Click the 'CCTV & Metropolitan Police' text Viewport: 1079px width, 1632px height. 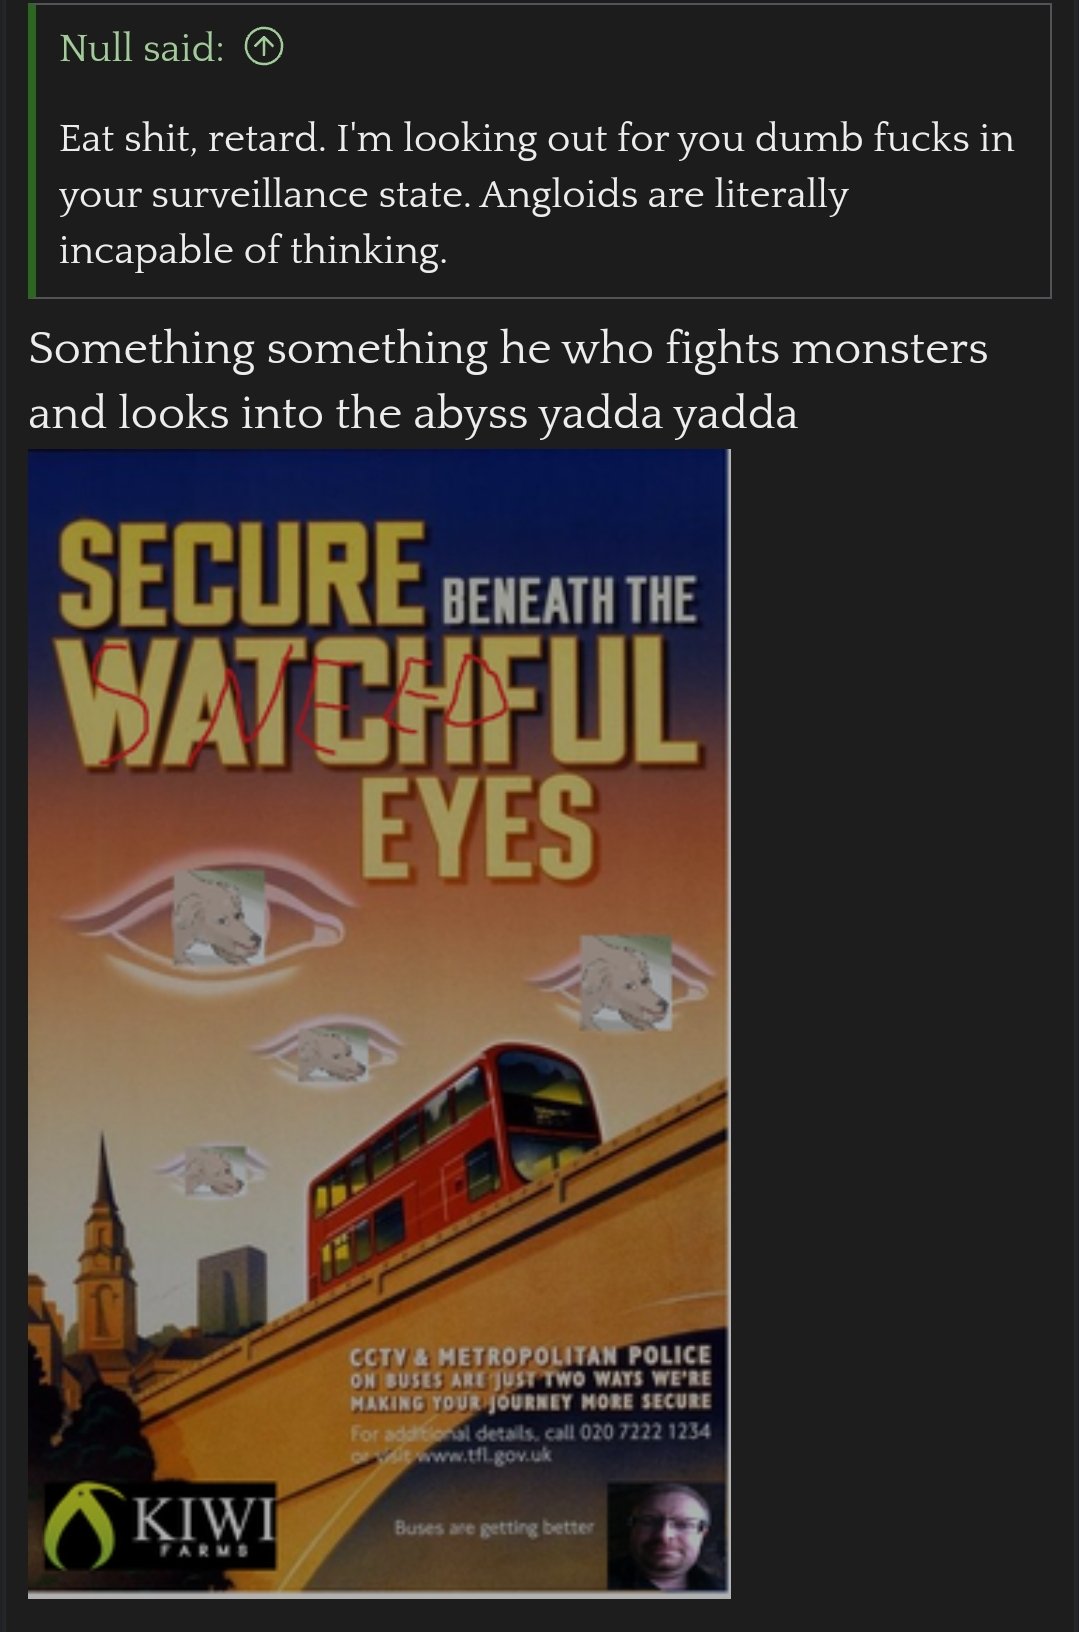530,1356
